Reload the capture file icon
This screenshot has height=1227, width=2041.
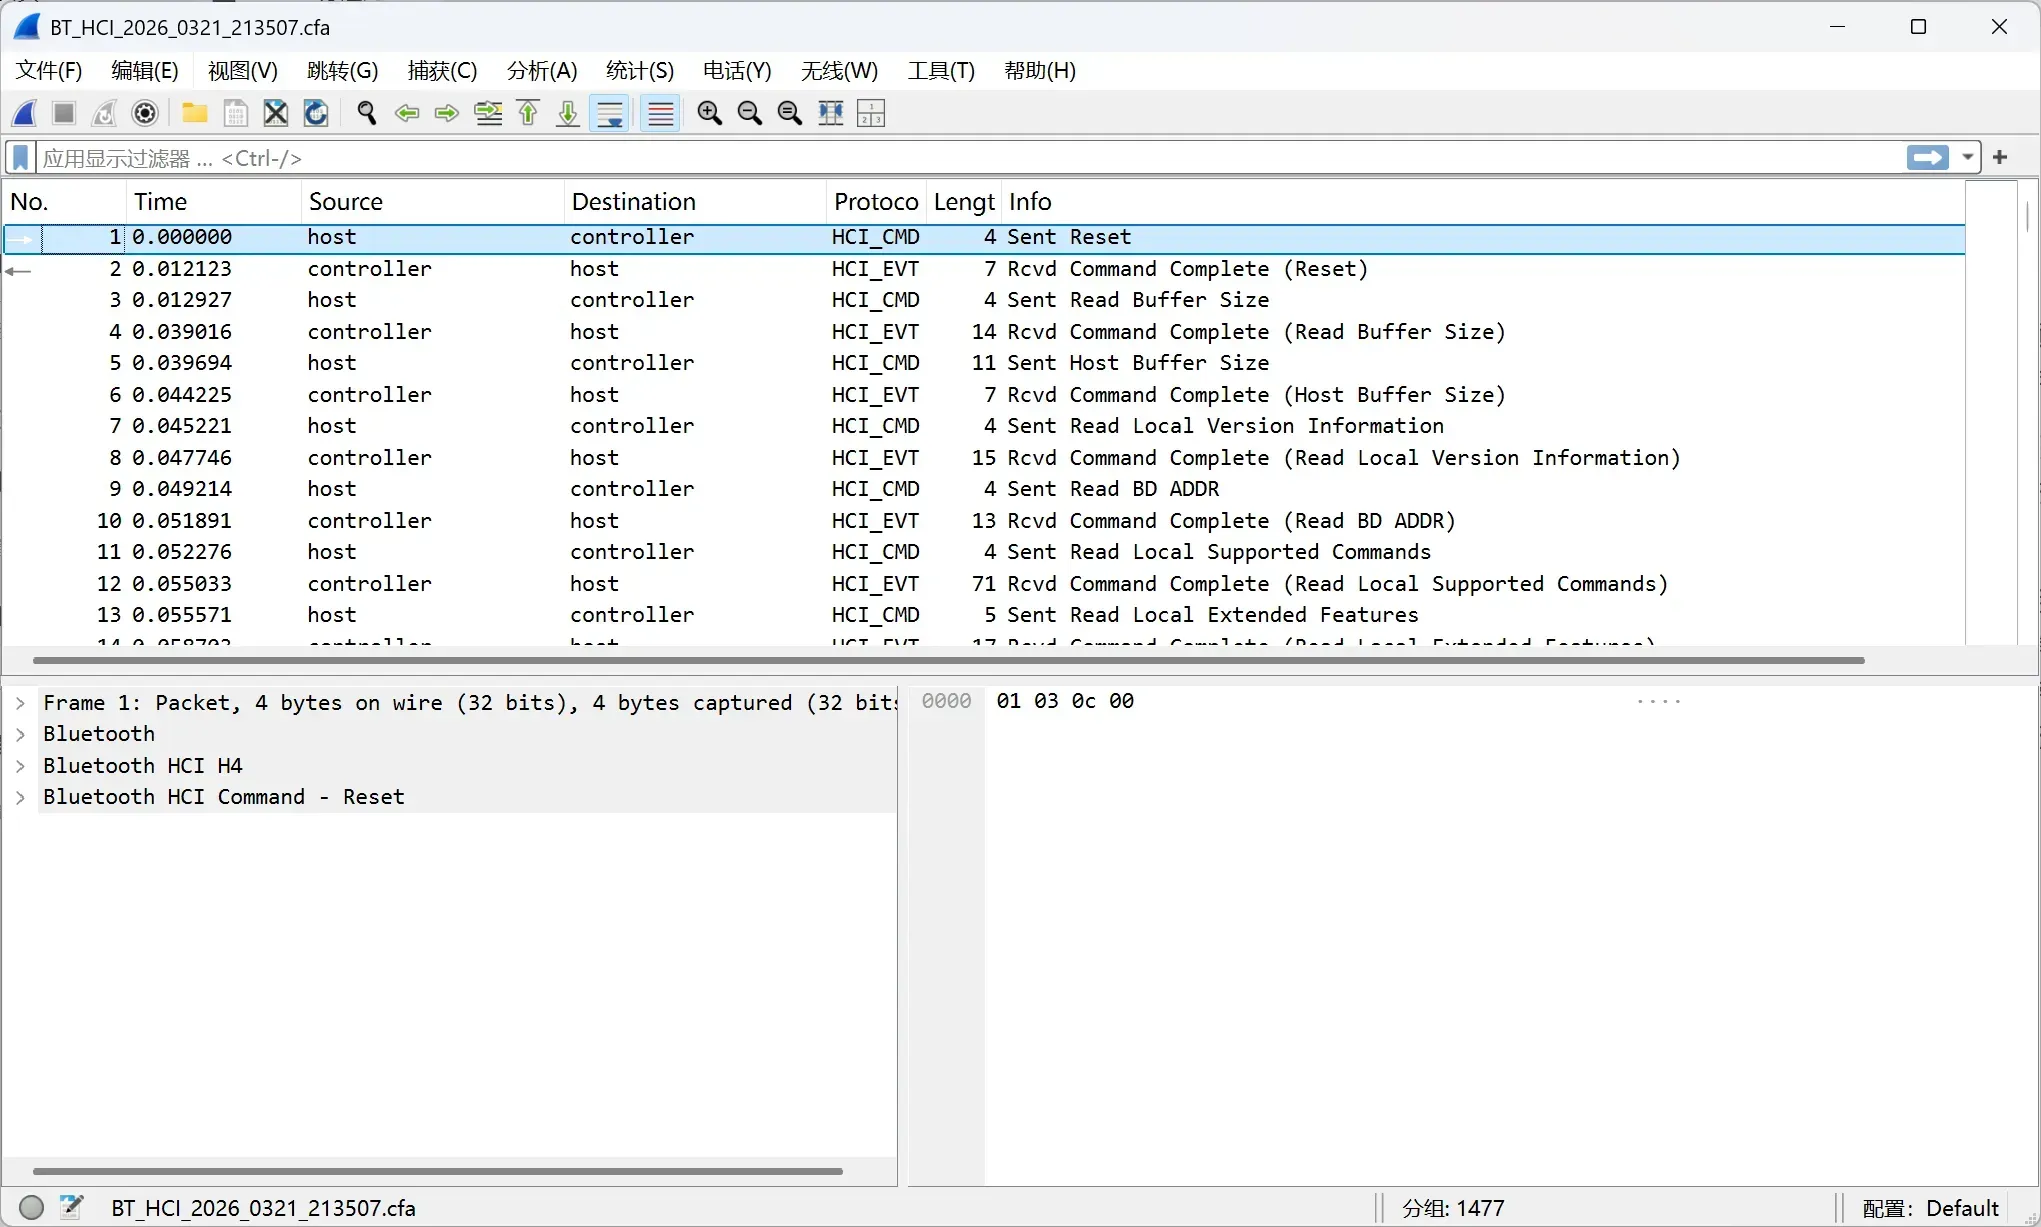[316, 113]
